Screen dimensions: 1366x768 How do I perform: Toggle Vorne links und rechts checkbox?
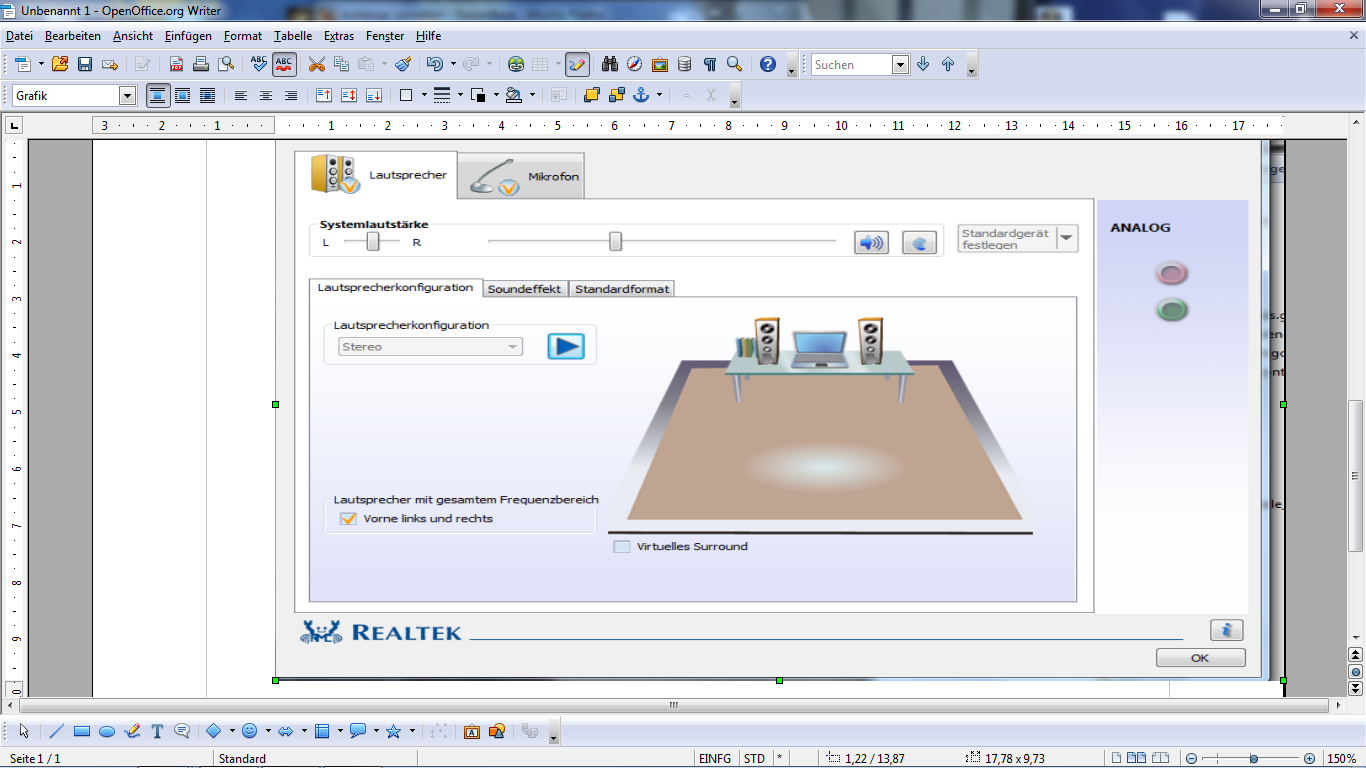point(348,519)
